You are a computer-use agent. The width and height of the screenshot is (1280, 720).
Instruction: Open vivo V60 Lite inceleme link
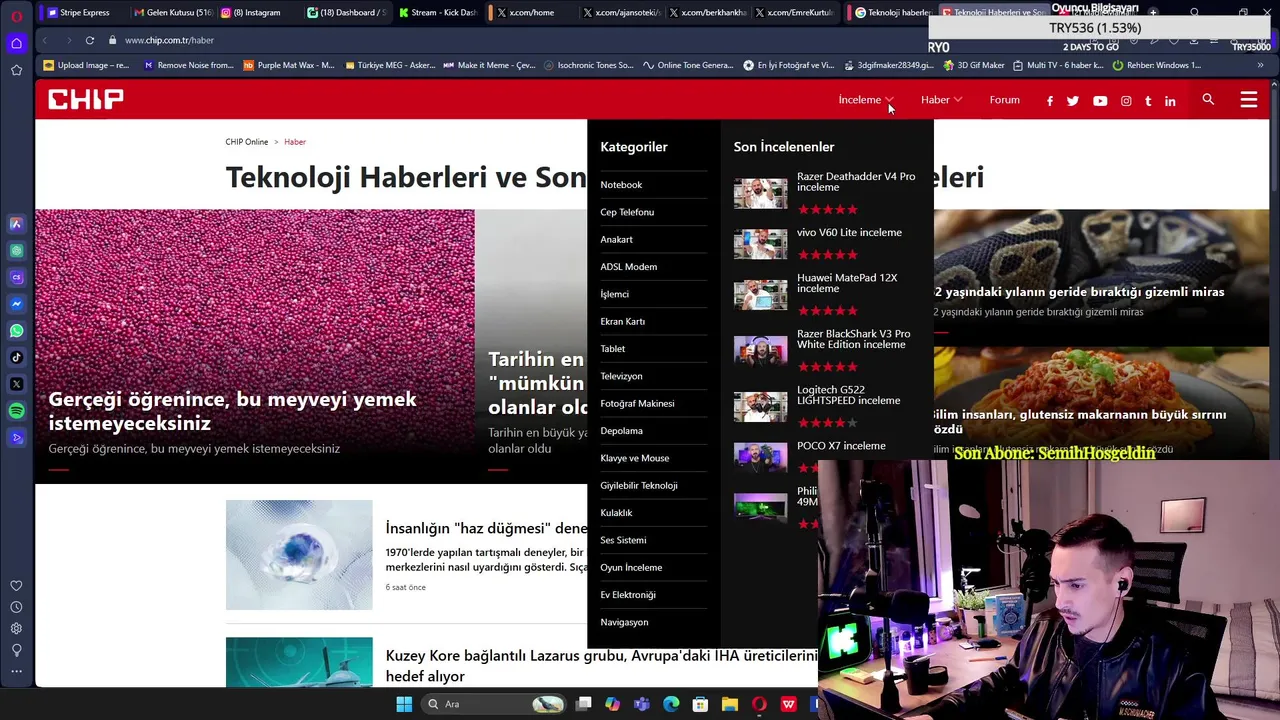point(849,232)
